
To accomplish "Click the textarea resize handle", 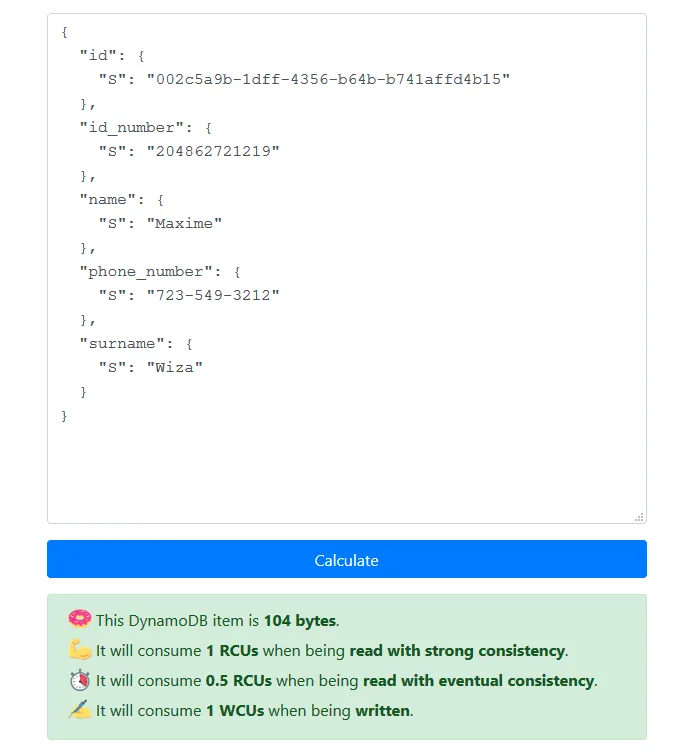I will (639, 516).
